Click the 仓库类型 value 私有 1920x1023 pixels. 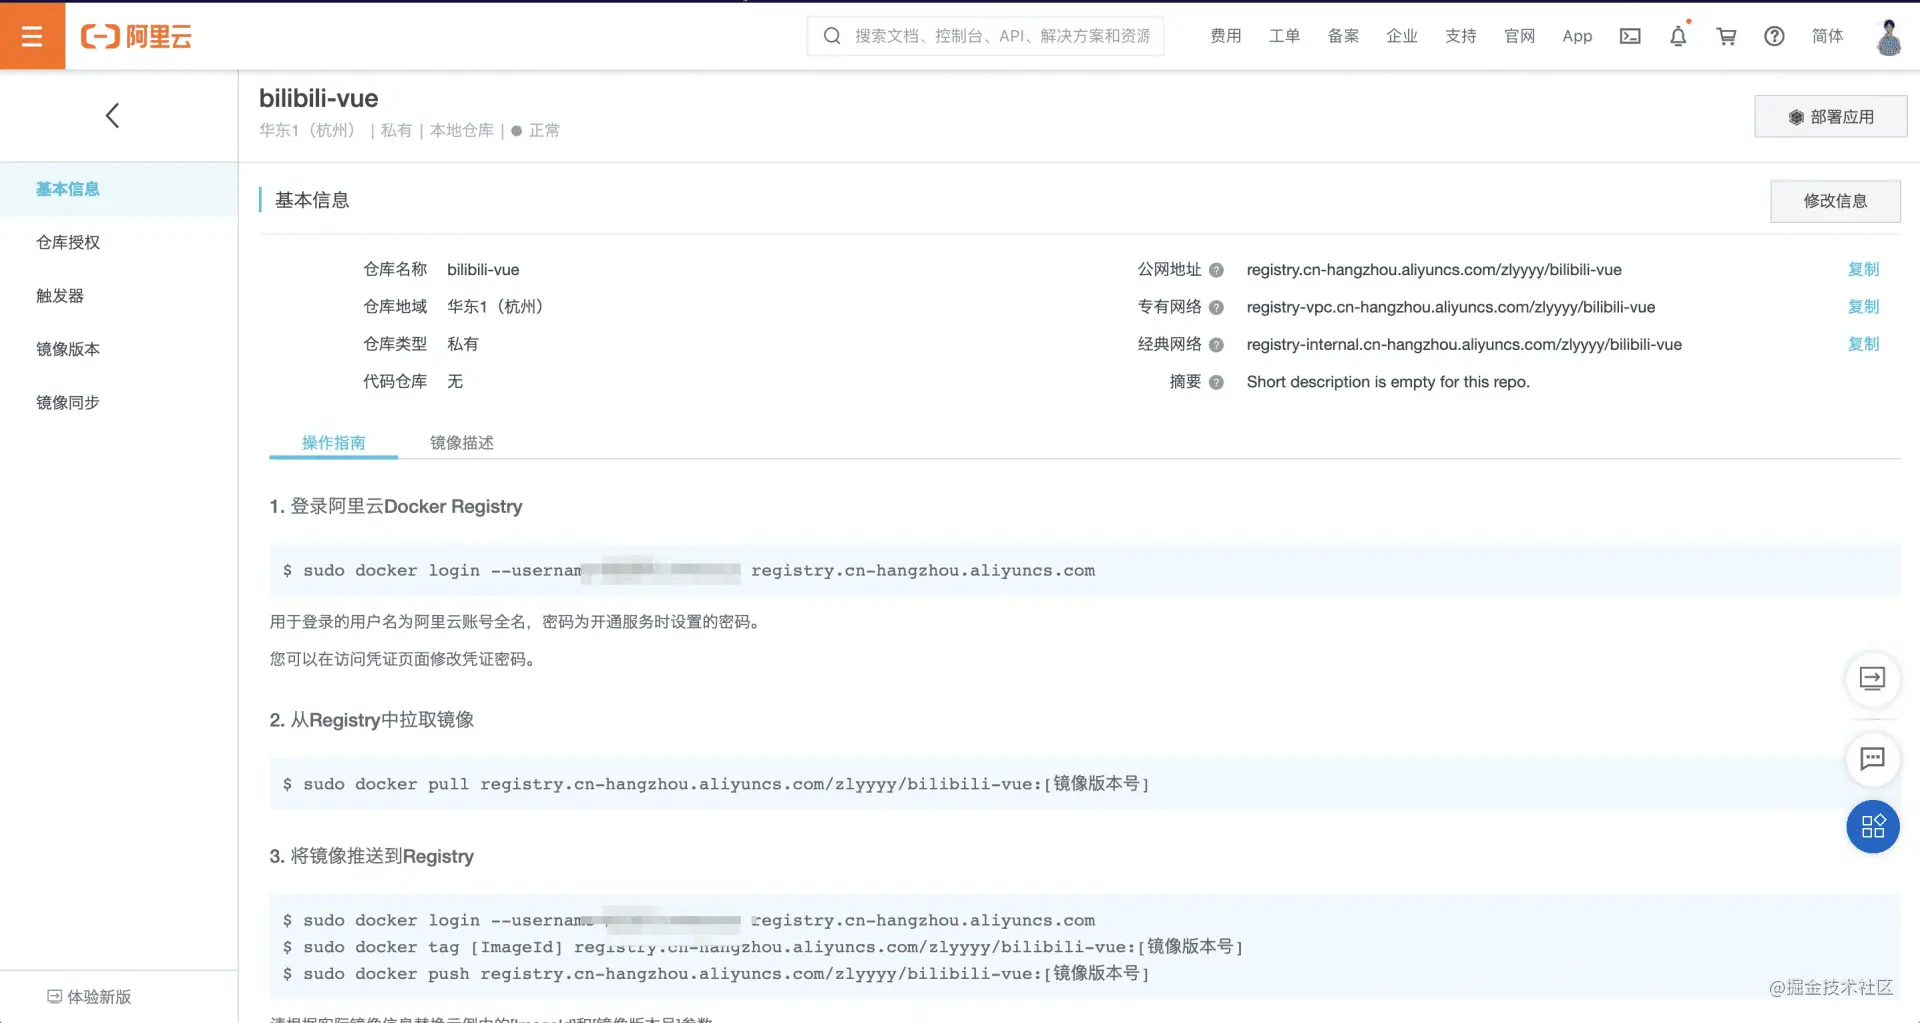[462, 344]
